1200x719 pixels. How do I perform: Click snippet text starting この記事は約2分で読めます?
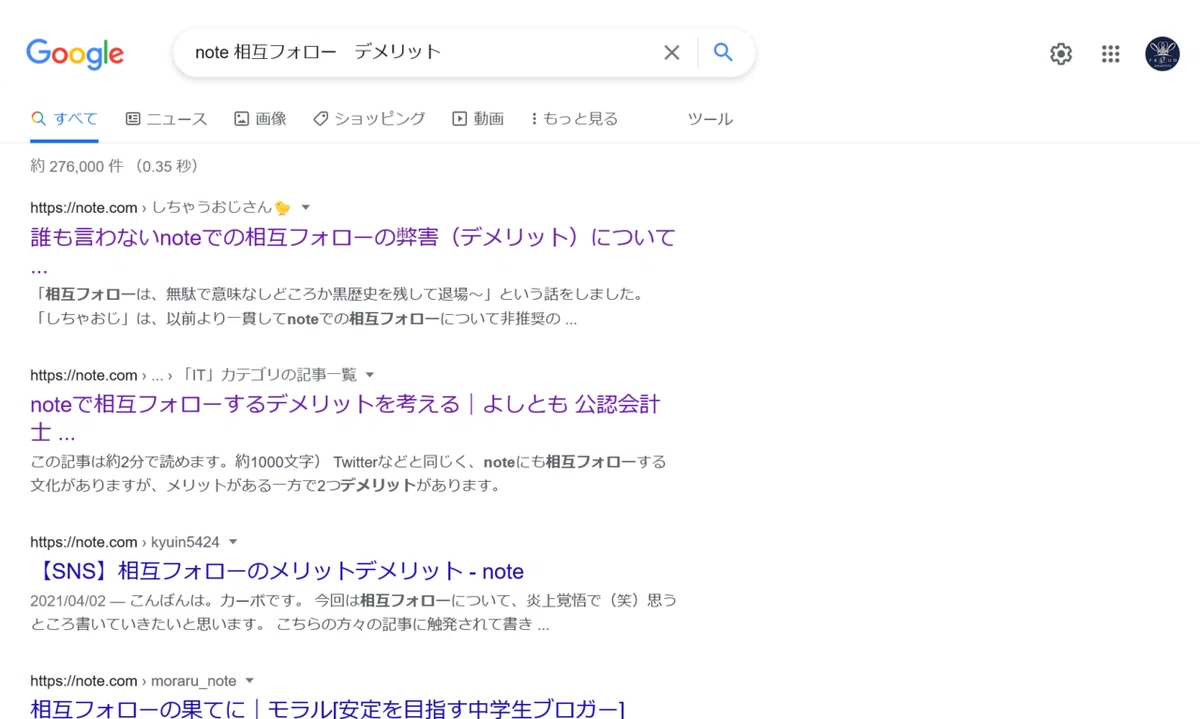(348, 474)
